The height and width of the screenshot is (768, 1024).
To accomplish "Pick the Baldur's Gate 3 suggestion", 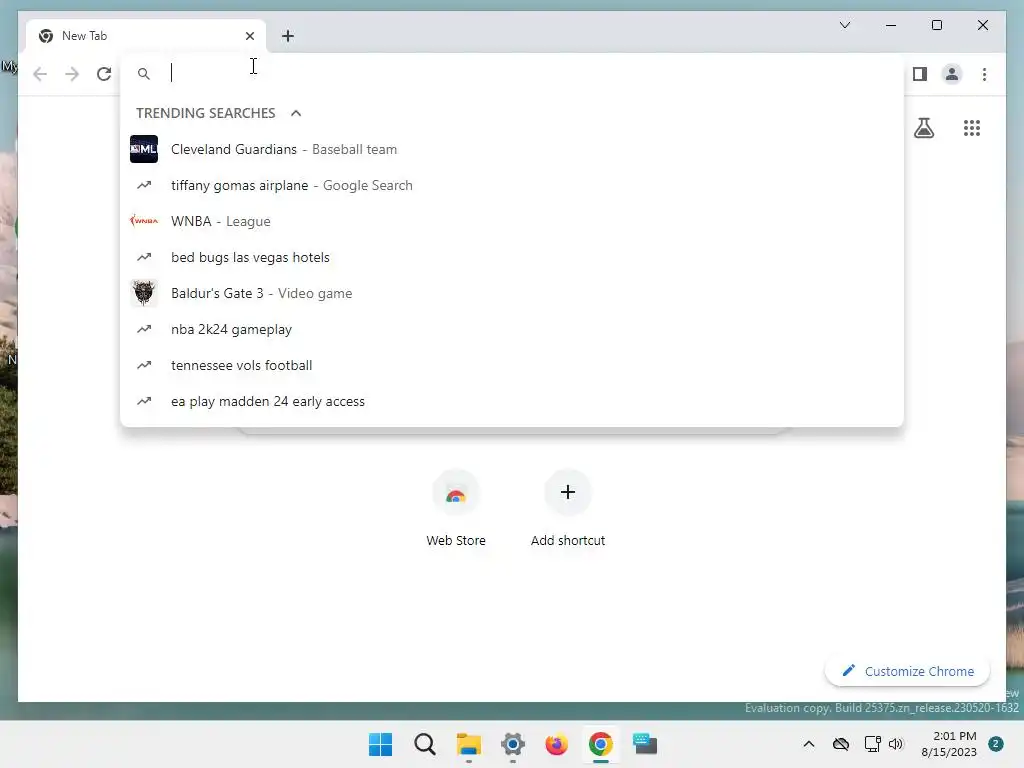I will pos(511,293).
